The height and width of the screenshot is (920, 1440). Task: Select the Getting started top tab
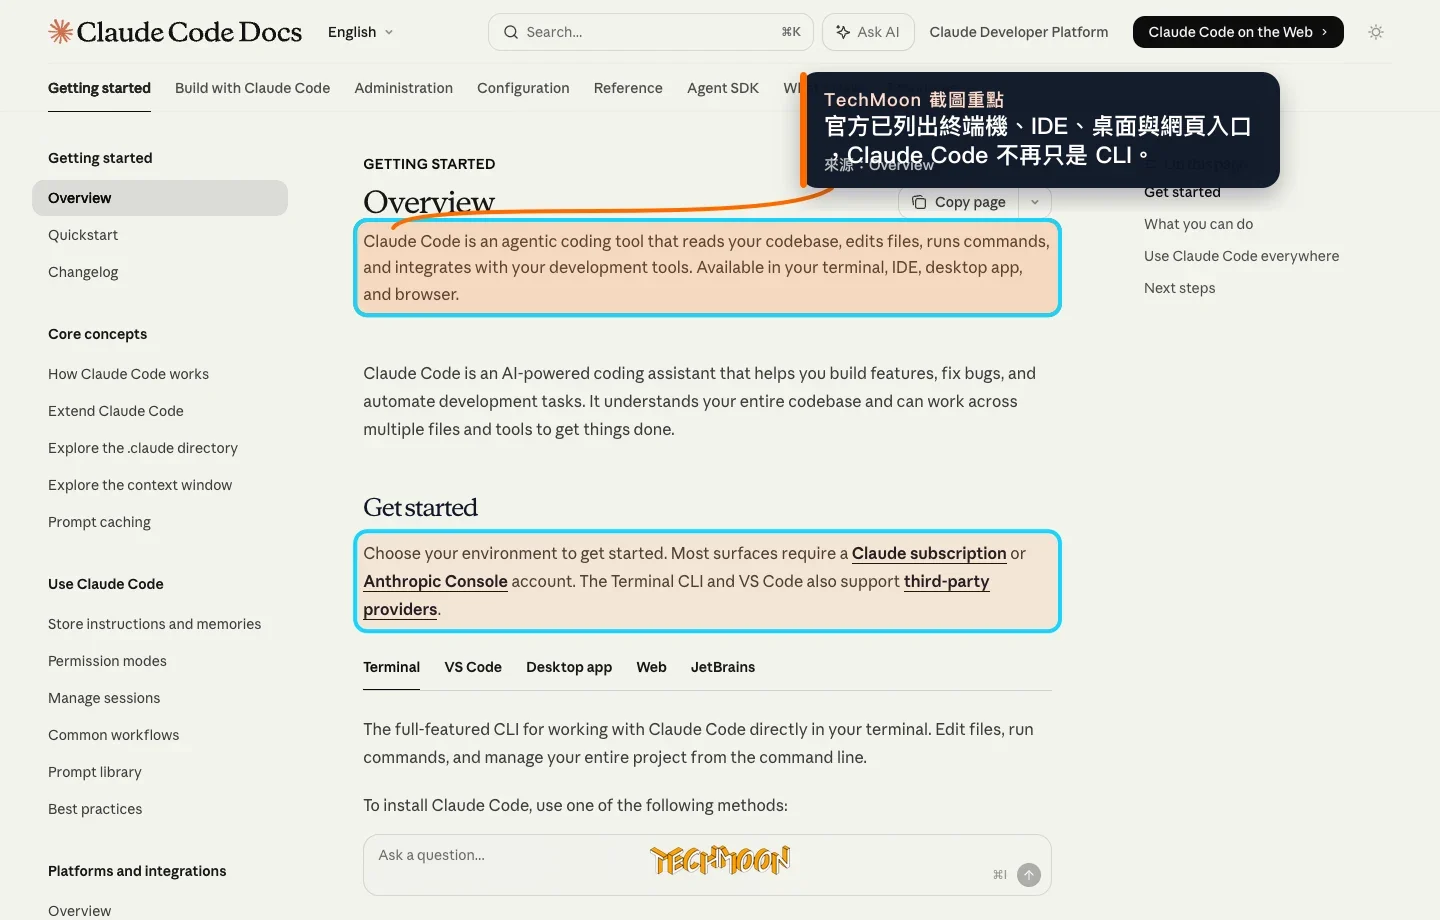click(99, 88)
